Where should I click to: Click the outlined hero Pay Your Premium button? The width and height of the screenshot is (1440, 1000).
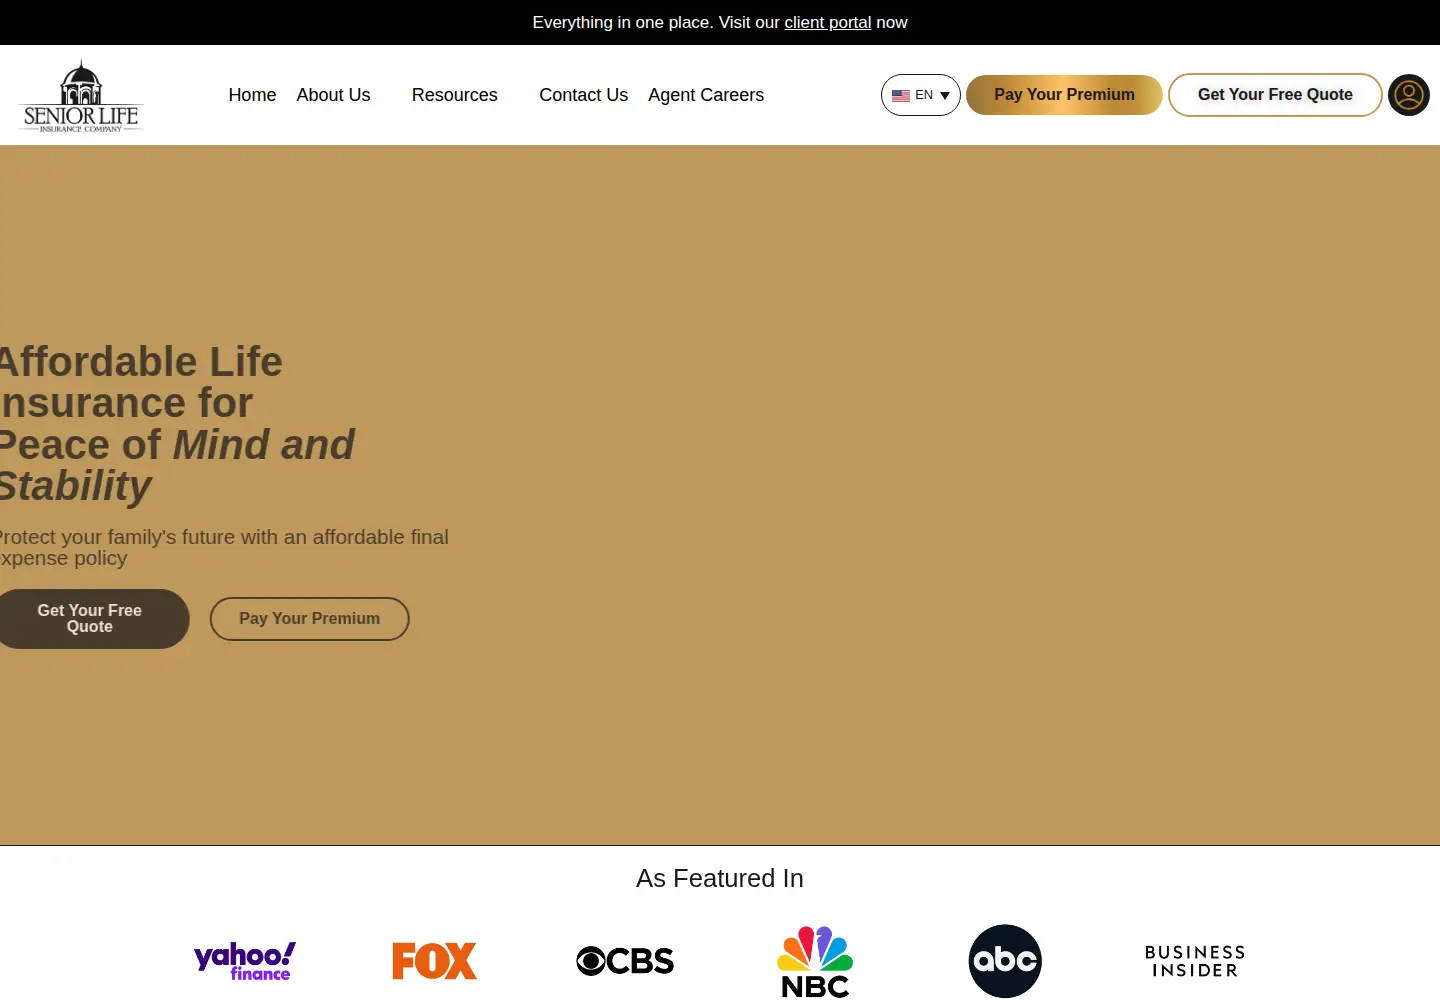(x=309, y=619)
